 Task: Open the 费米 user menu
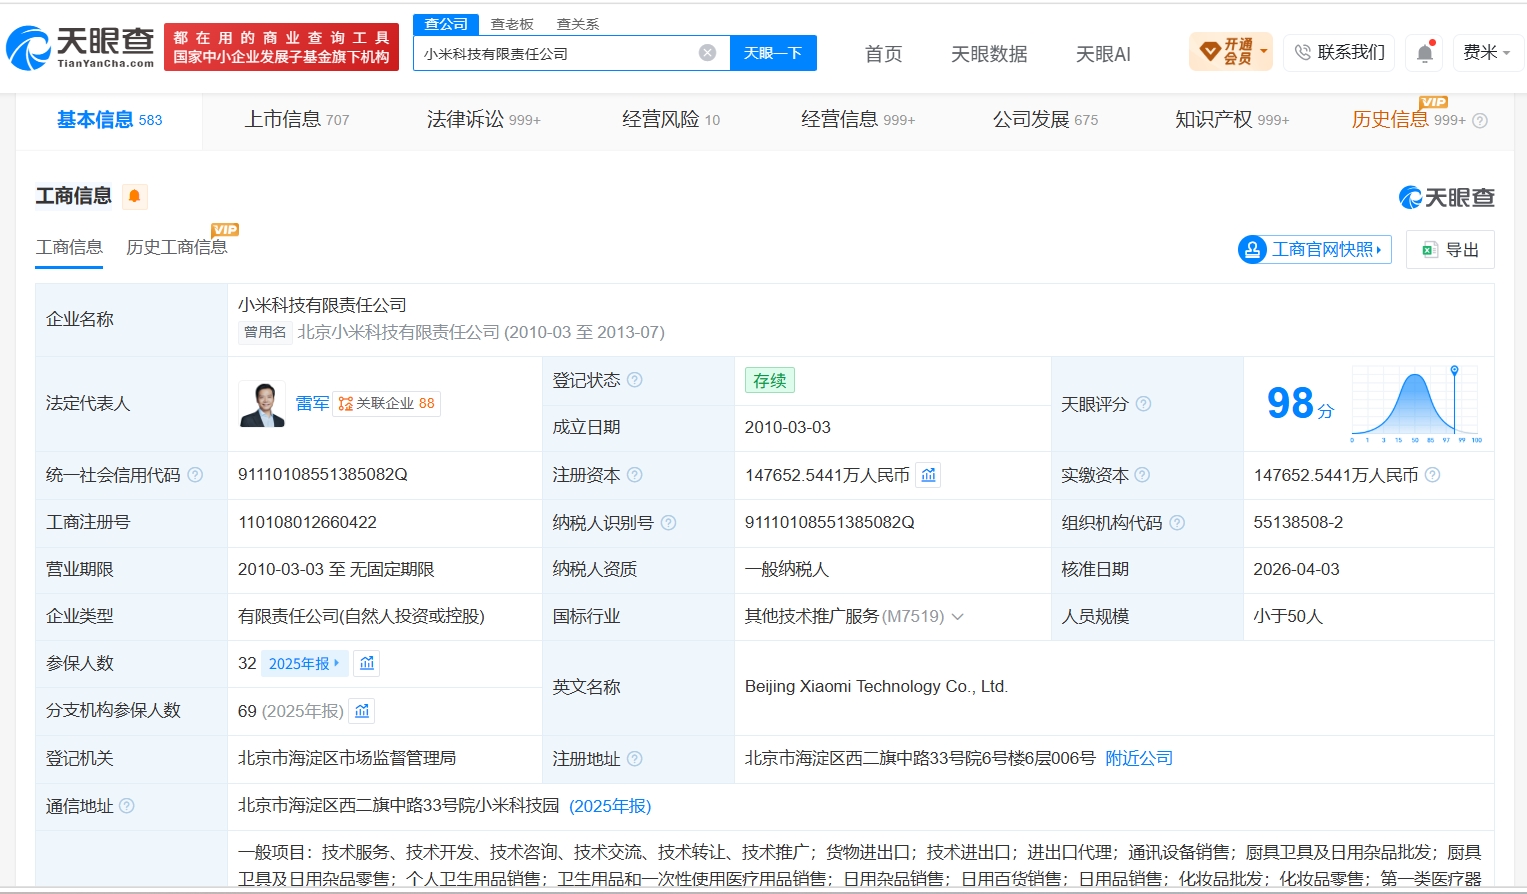(1487, 52)
